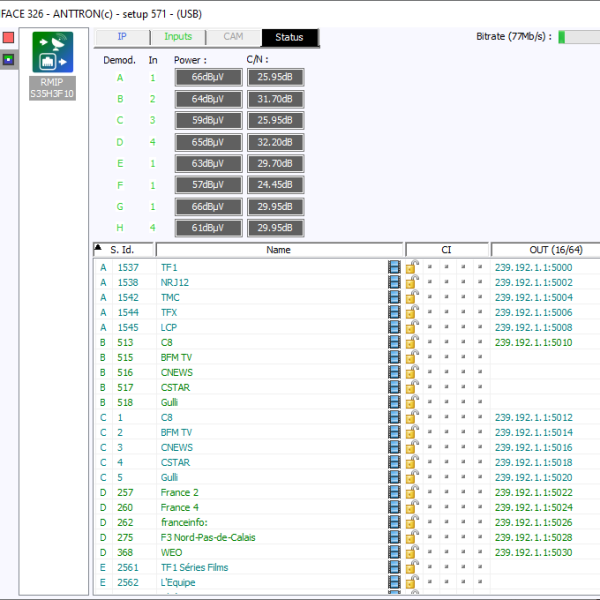Toggle first CI checkbox for TMC row

[x=429, y=298]
